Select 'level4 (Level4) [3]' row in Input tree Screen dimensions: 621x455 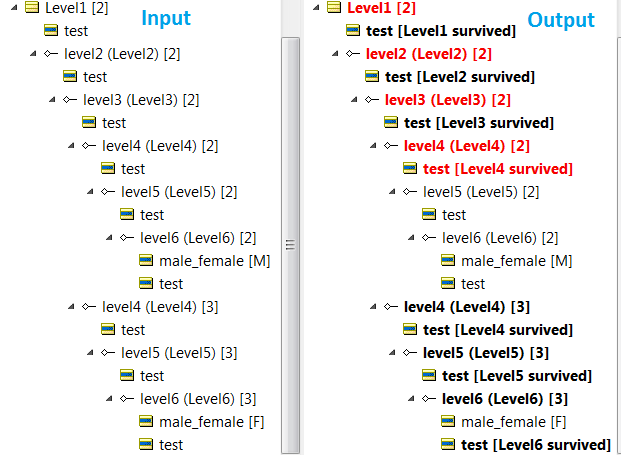(160, 307)
